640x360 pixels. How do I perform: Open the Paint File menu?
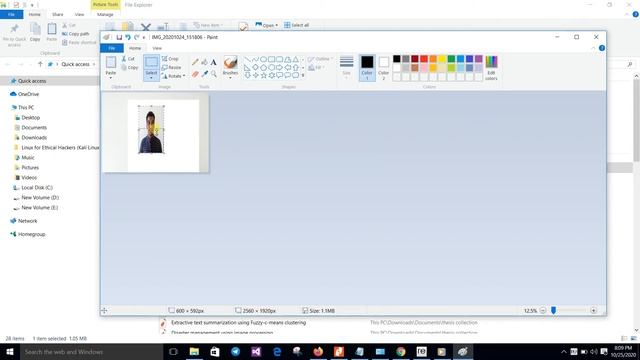click(111, 48)
